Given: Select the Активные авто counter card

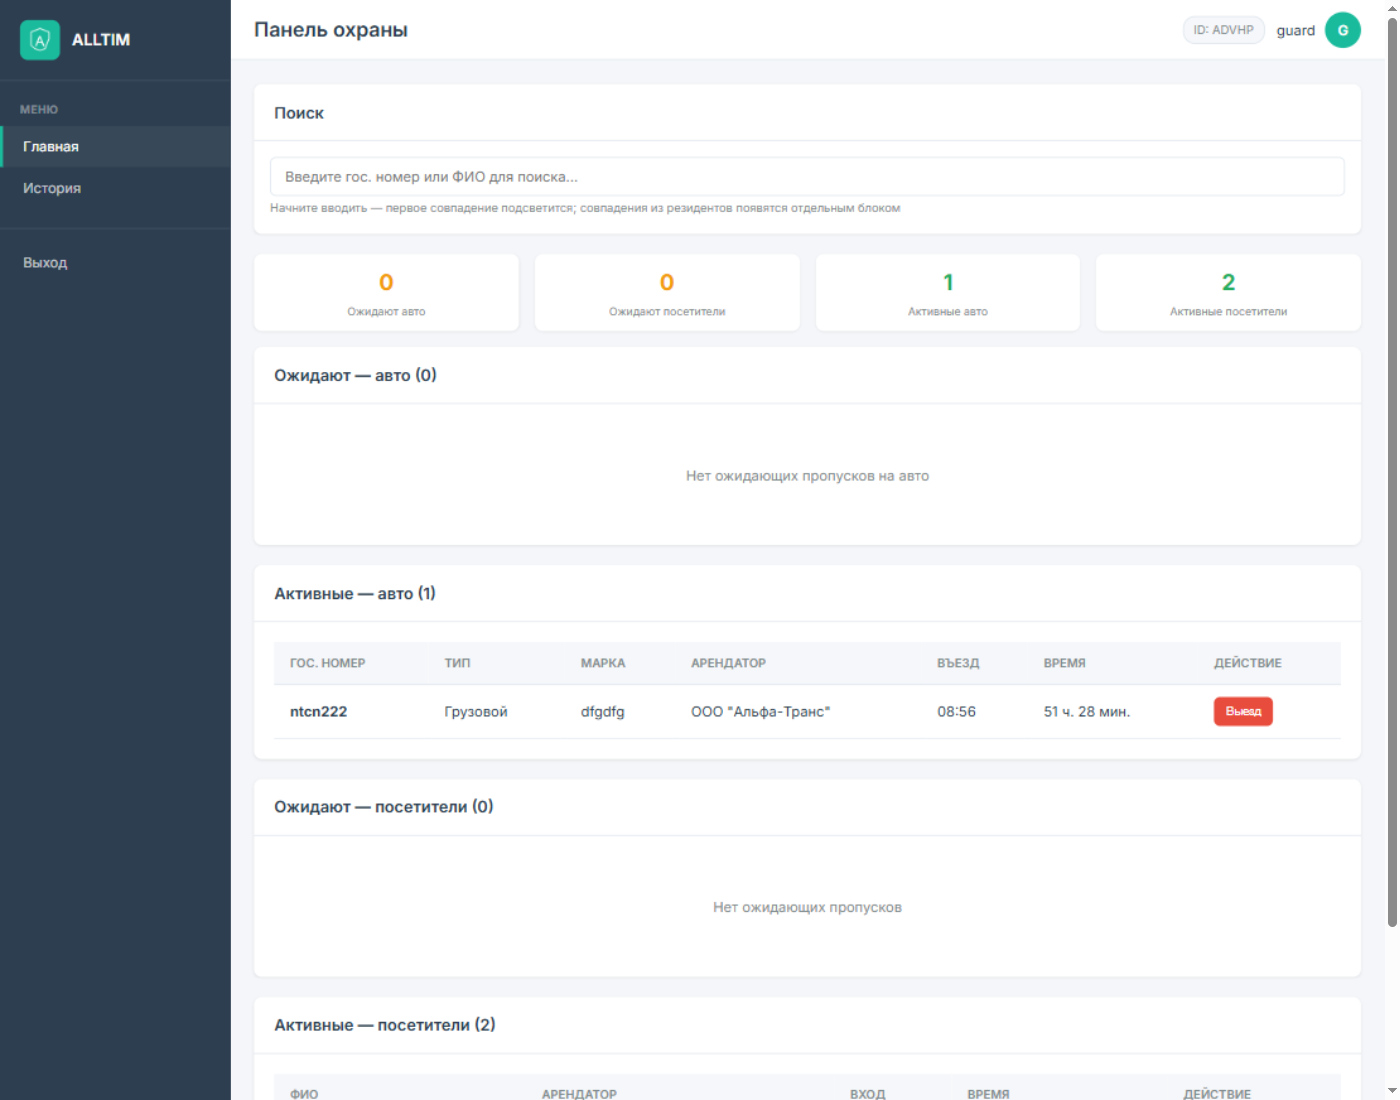Looking at the screenshot, I should click(x=948, y=292).
